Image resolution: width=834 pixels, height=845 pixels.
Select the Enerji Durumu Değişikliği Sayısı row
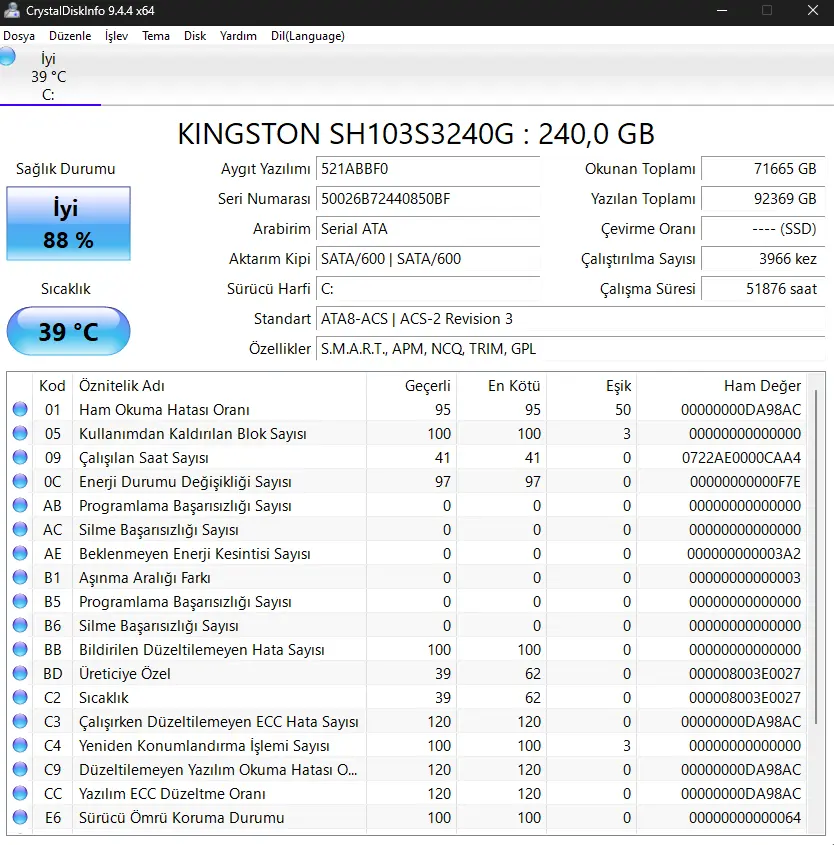[x=407, y=481]
